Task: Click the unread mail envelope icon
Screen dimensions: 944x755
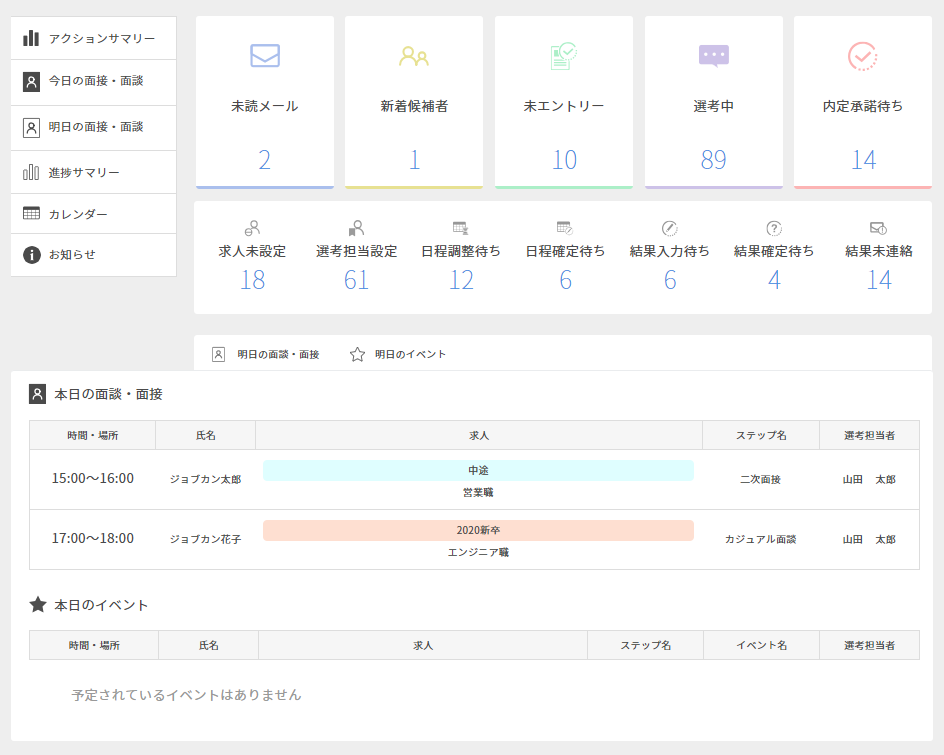Action: tap(265, 56)
